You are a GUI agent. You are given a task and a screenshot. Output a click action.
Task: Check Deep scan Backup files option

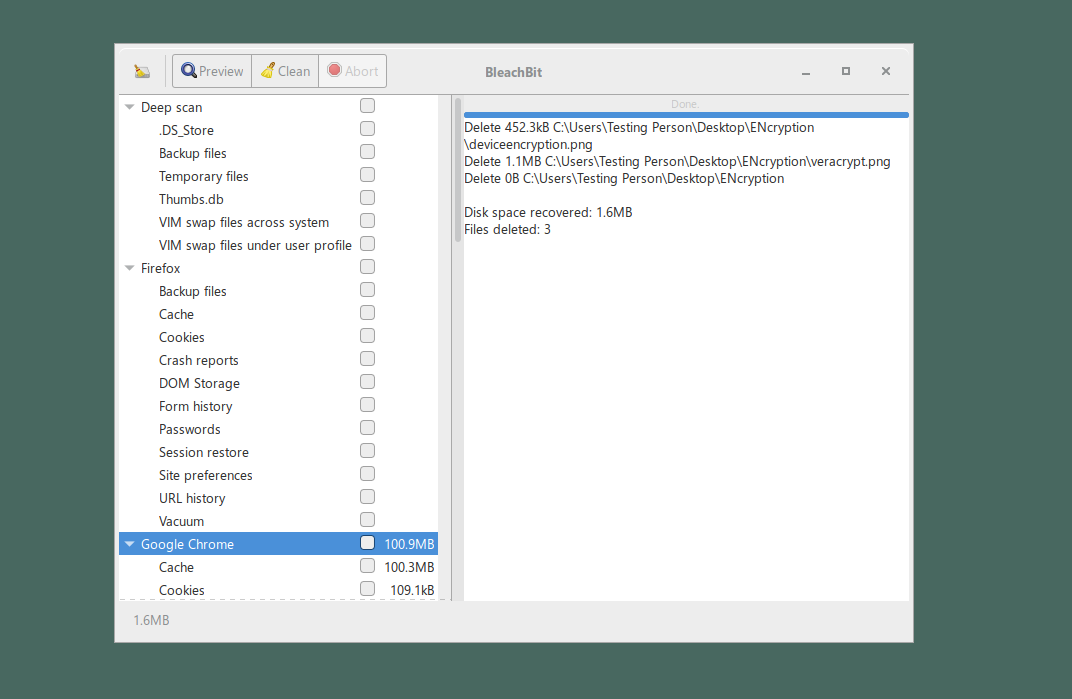pyautogui.click(x=367, y=152)
